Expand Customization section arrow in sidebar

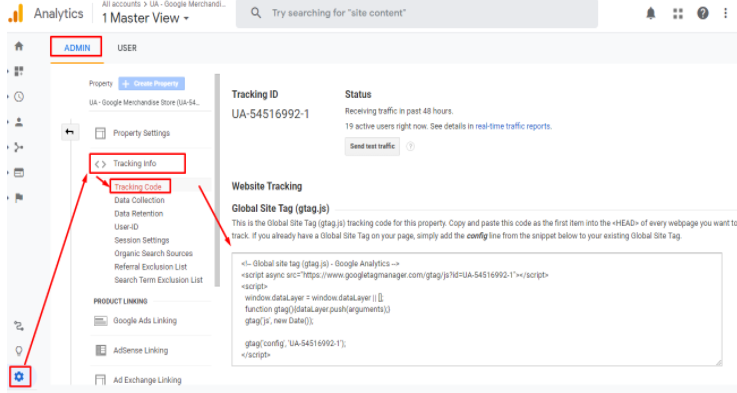[8, 71]
